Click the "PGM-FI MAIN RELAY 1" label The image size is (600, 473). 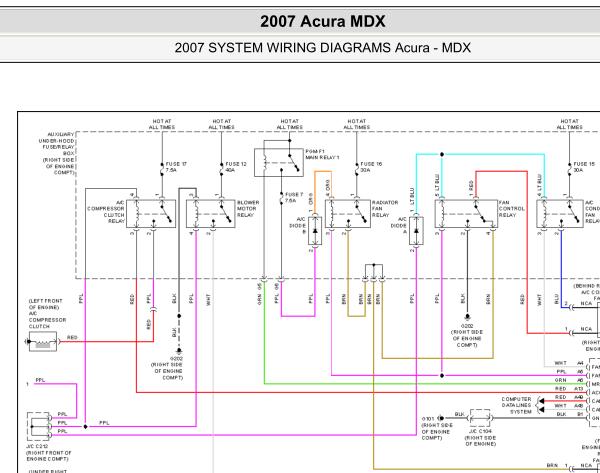pyautogui.click(x=322, y=155)
